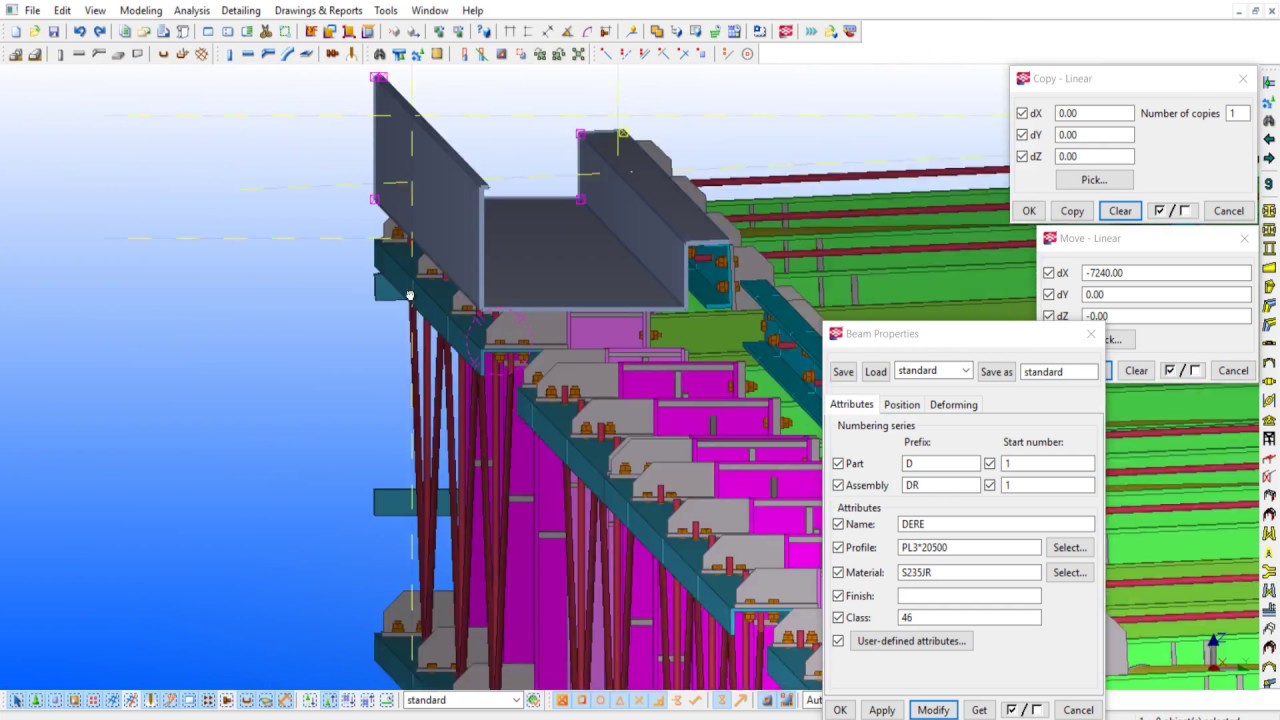Open component catalog with binoculars icon

click(x=380, y=54)
